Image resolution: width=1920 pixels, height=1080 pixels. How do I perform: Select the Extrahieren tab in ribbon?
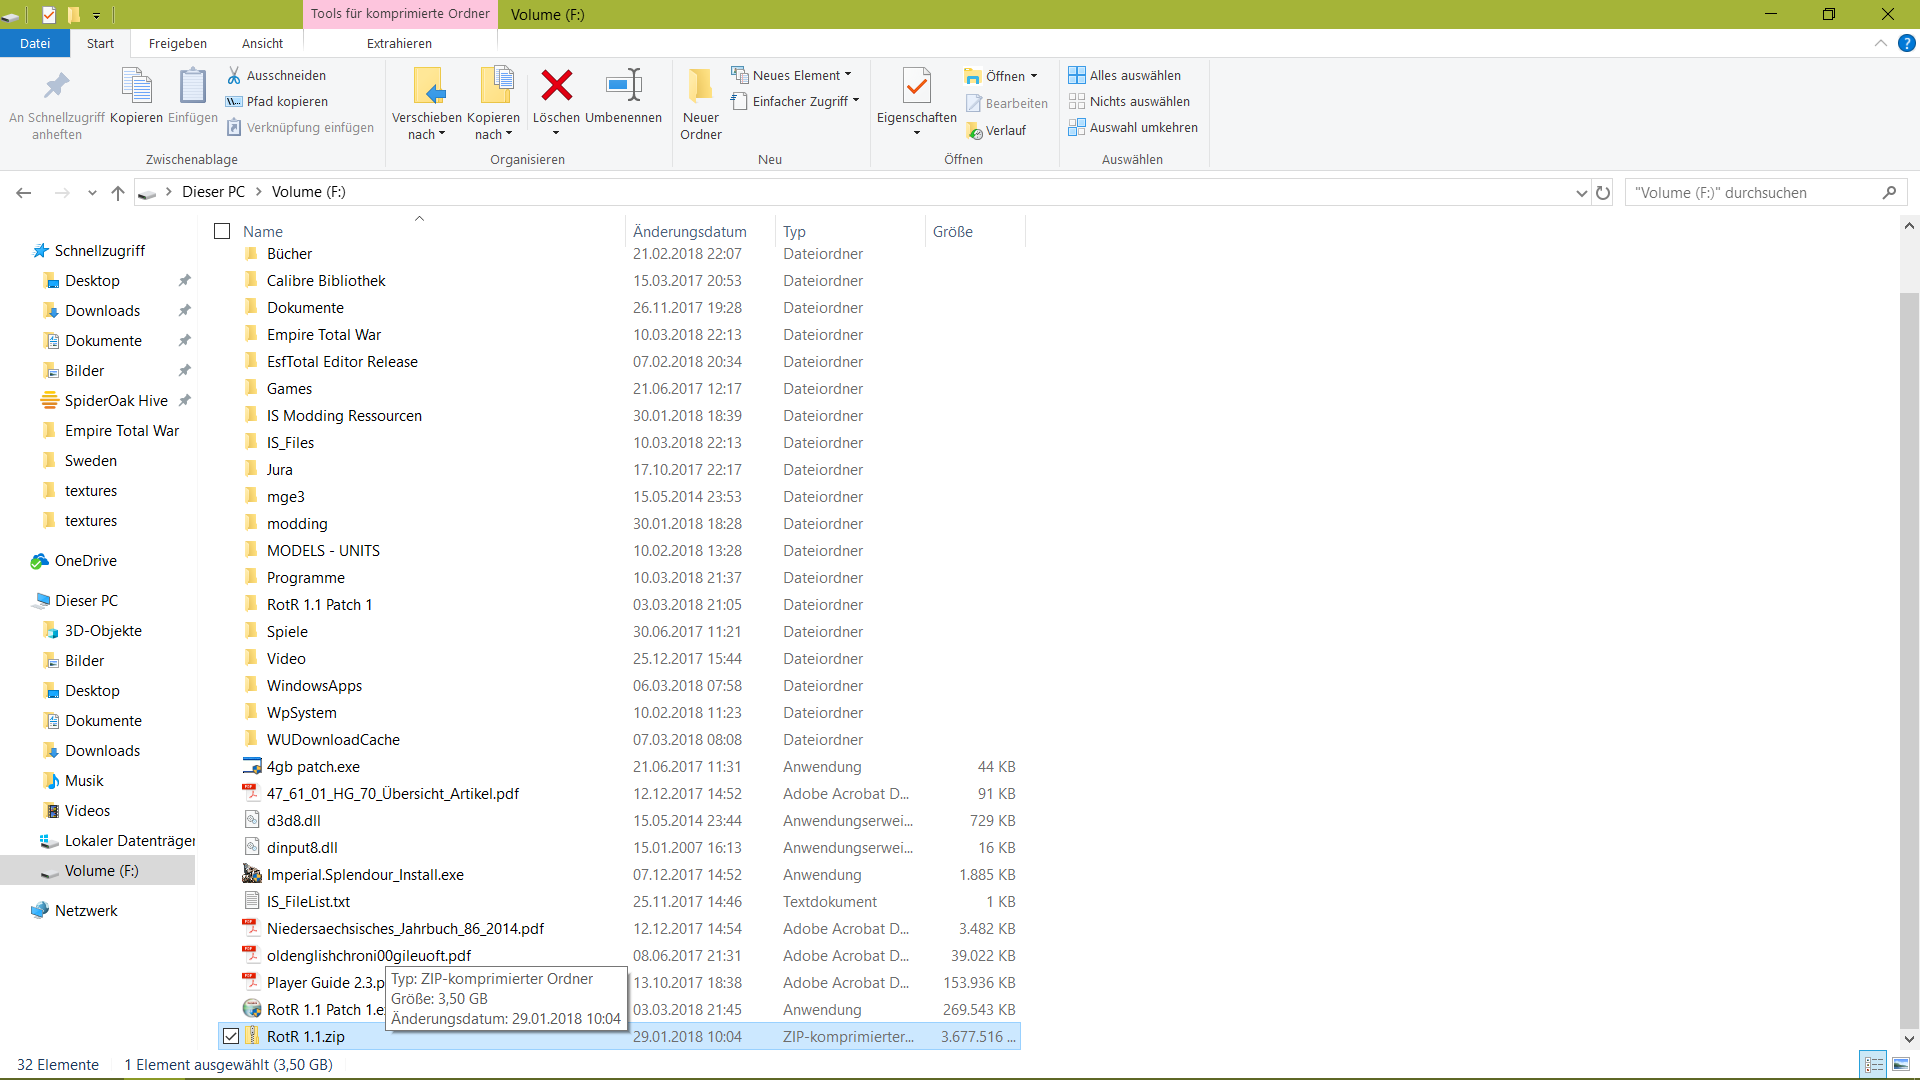[397, 42]
